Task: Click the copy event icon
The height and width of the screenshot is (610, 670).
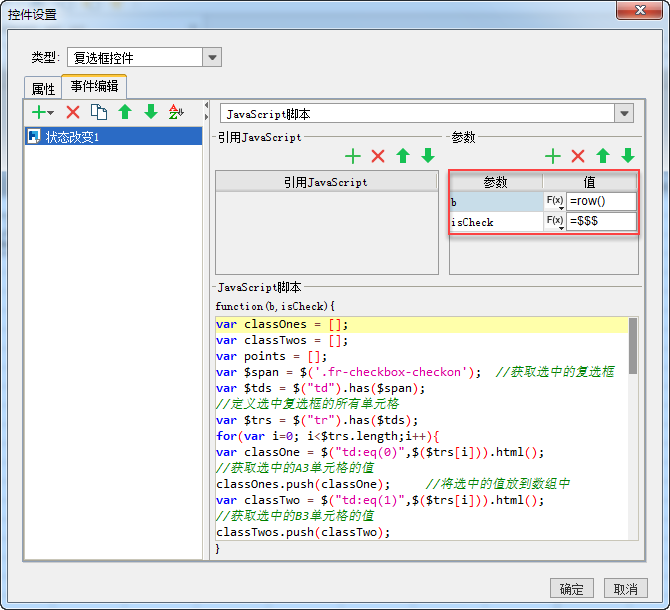Action: pos(99,112)
